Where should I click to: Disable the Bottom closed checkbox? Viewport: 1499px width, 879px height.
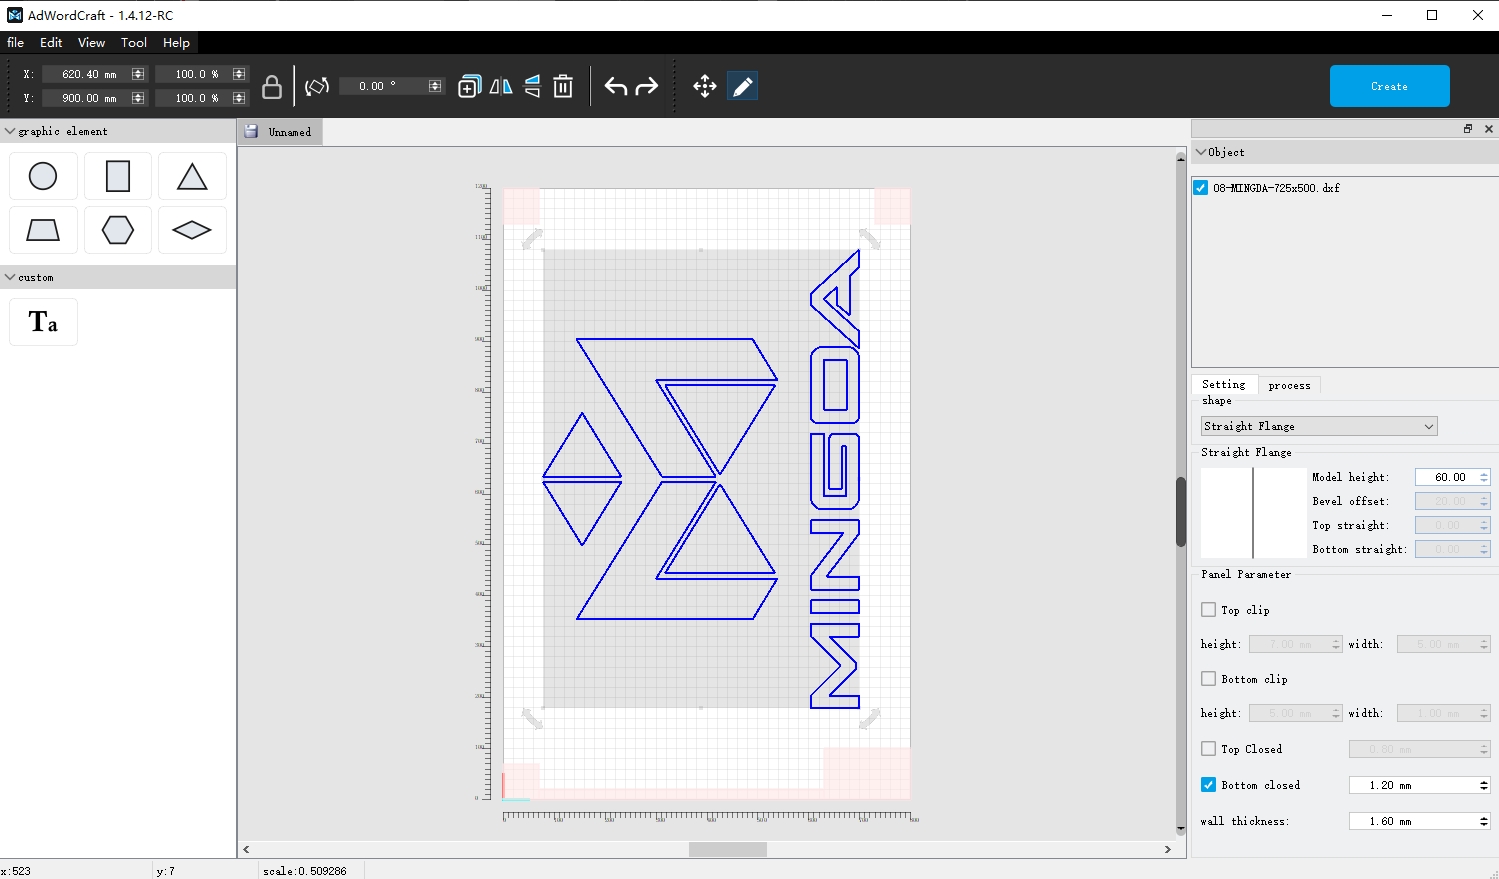[1209, 785]
